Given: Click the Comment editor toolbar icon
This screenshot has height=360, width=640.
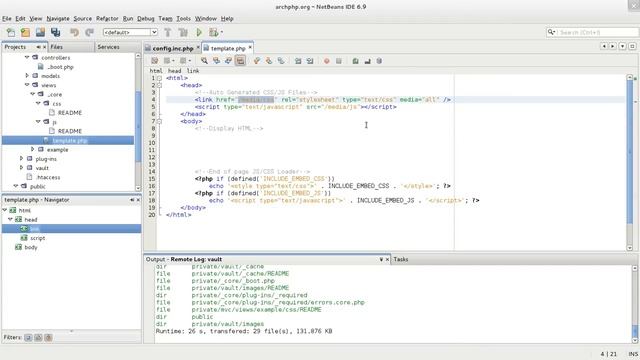Looking at the screenshot, I should point(356,61).
